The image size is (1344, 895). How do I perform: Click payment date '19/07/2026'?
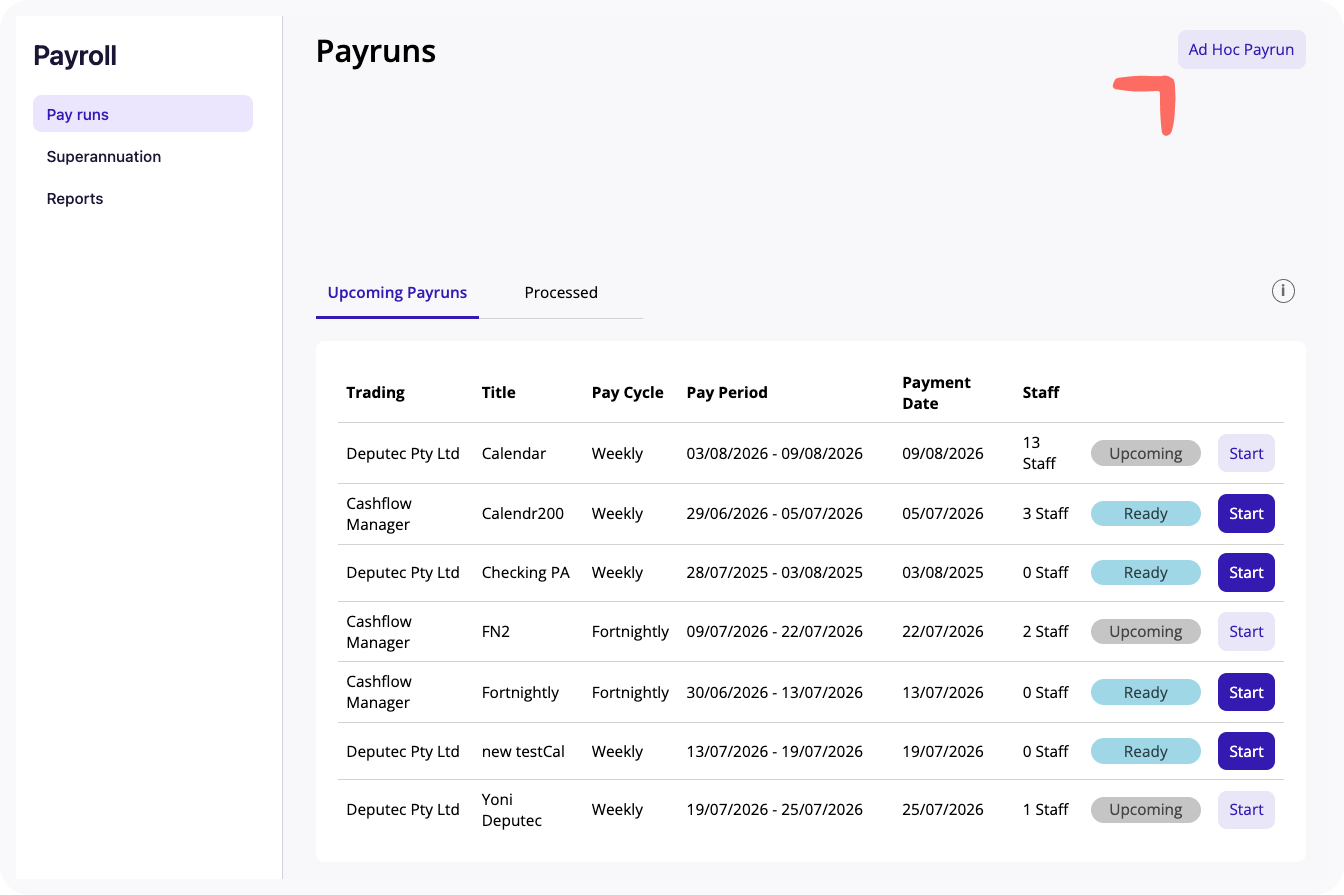click(943, 751)
